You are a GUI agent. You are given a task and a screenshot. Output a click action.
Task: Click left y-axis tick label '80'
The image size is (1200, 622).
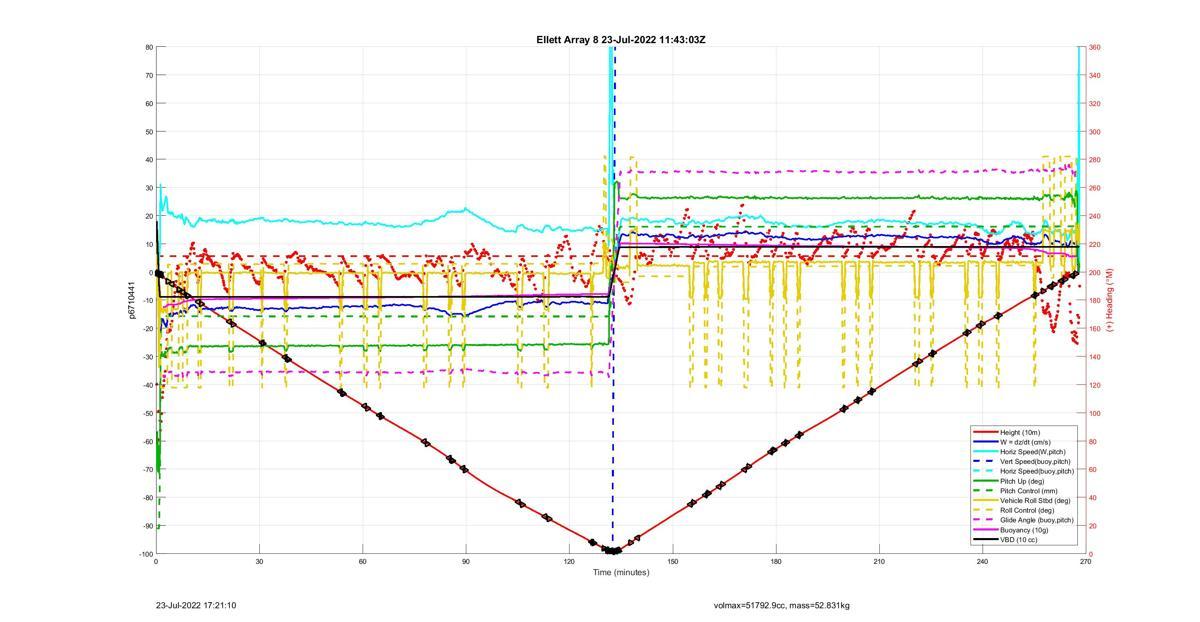pyautogui.click(x=148, y=47)
